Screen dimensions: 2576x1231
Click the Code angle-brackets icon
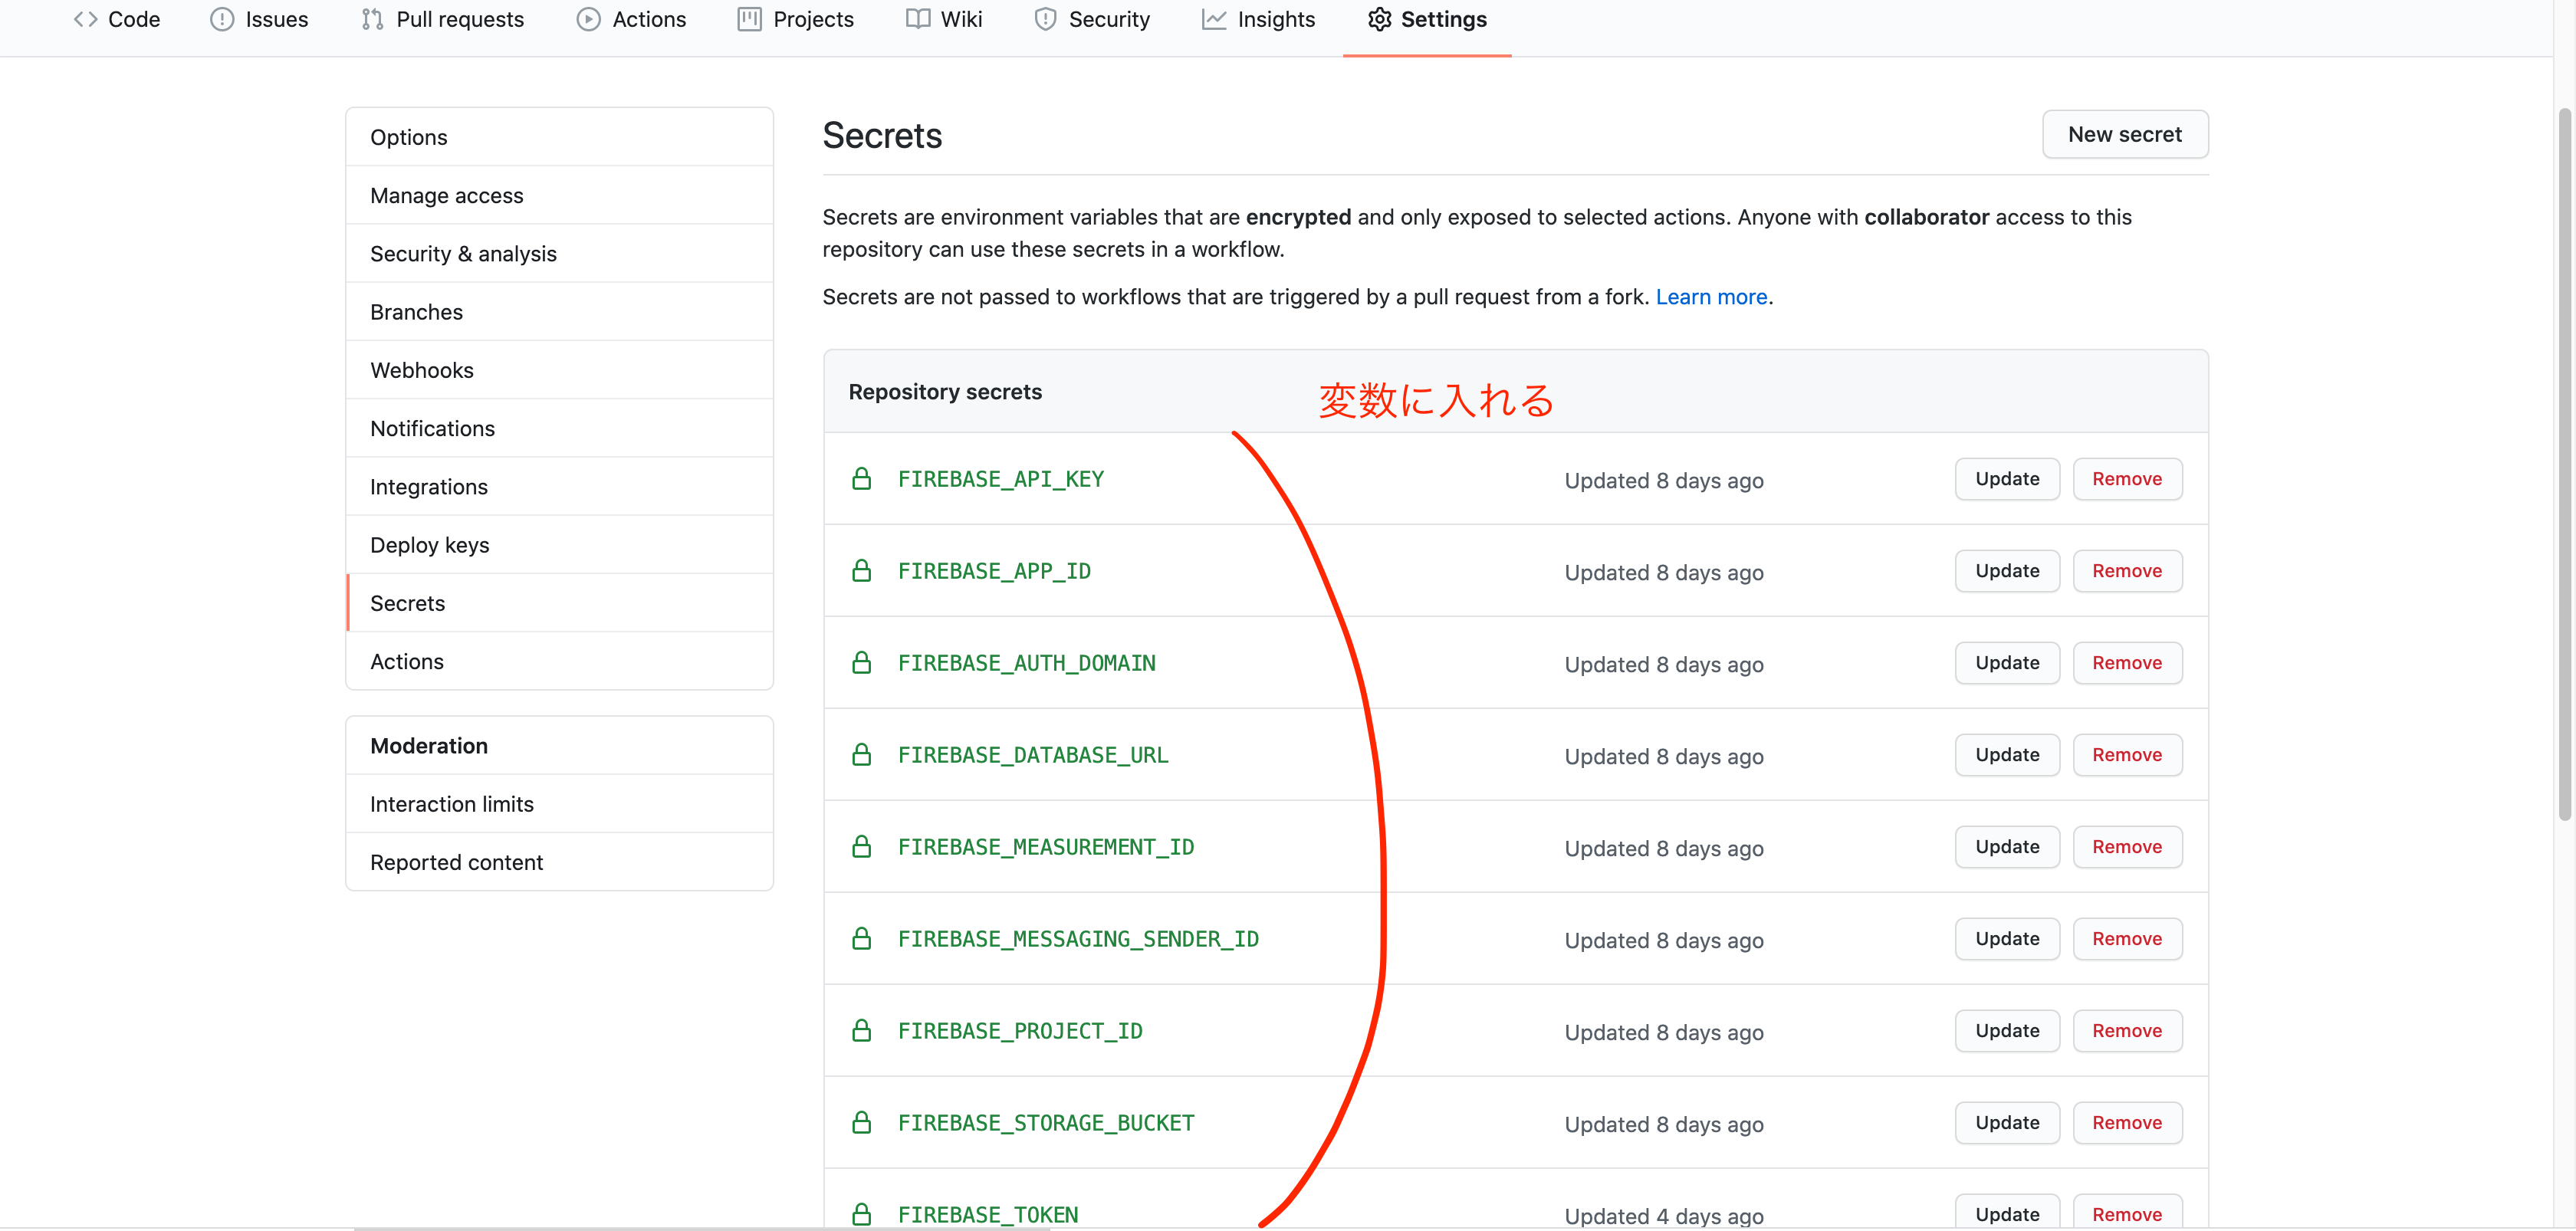[85, 19]
